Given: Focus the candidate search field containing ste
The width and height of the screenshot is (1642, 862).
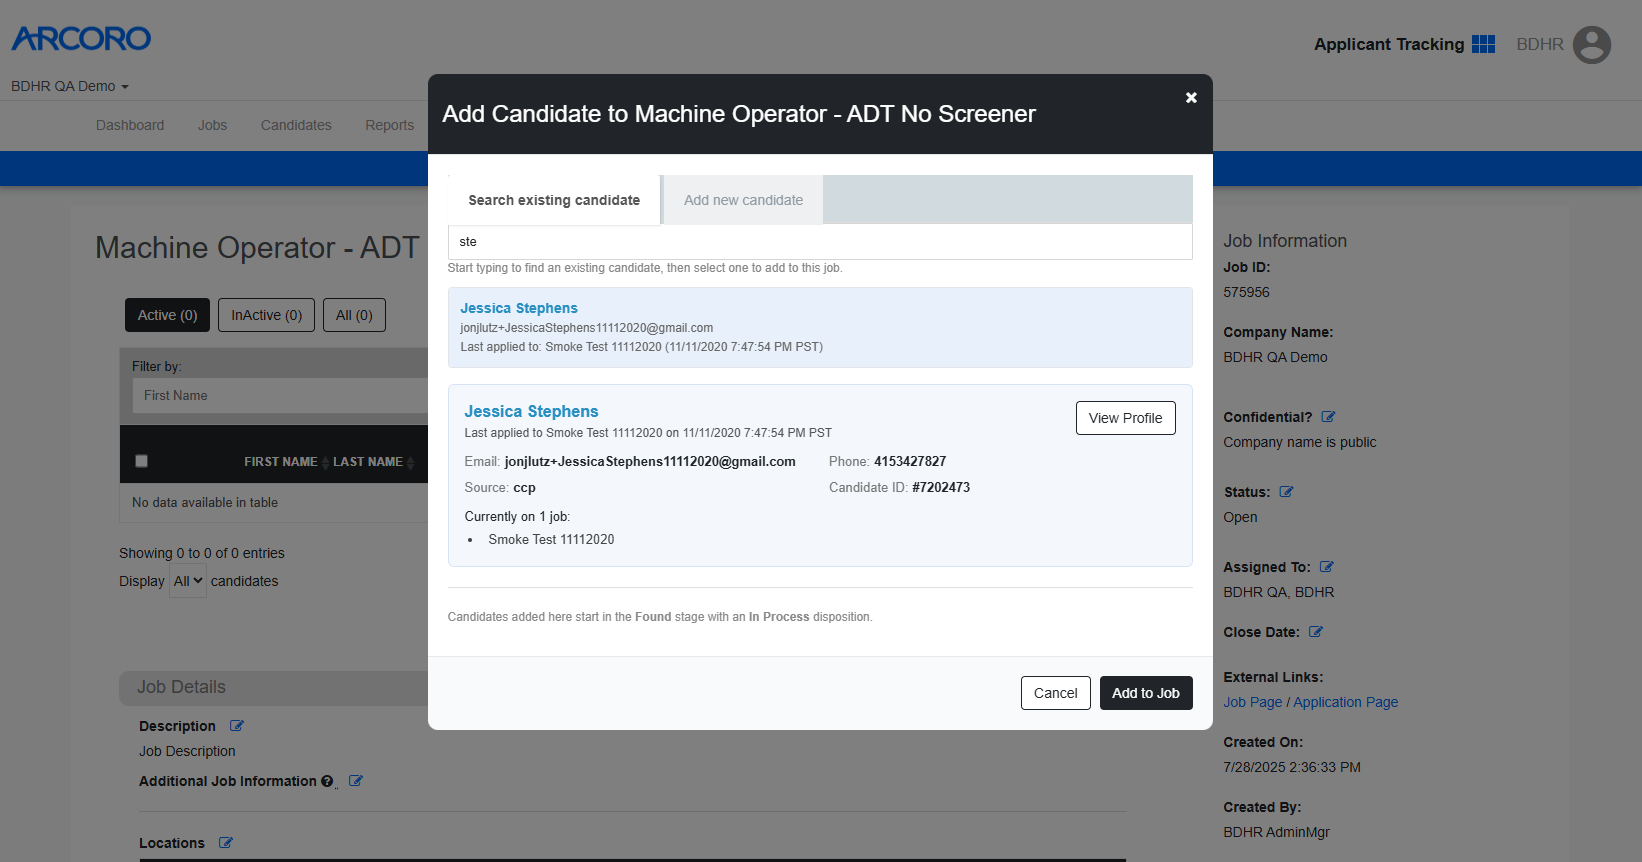Looking at the screenshot, I should pyautogui.click(x=820, y=242).
